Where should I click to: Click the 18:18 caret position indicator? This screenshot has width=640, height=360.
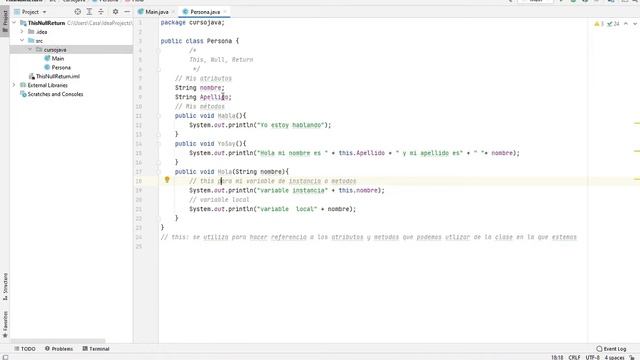click(557, 357)
